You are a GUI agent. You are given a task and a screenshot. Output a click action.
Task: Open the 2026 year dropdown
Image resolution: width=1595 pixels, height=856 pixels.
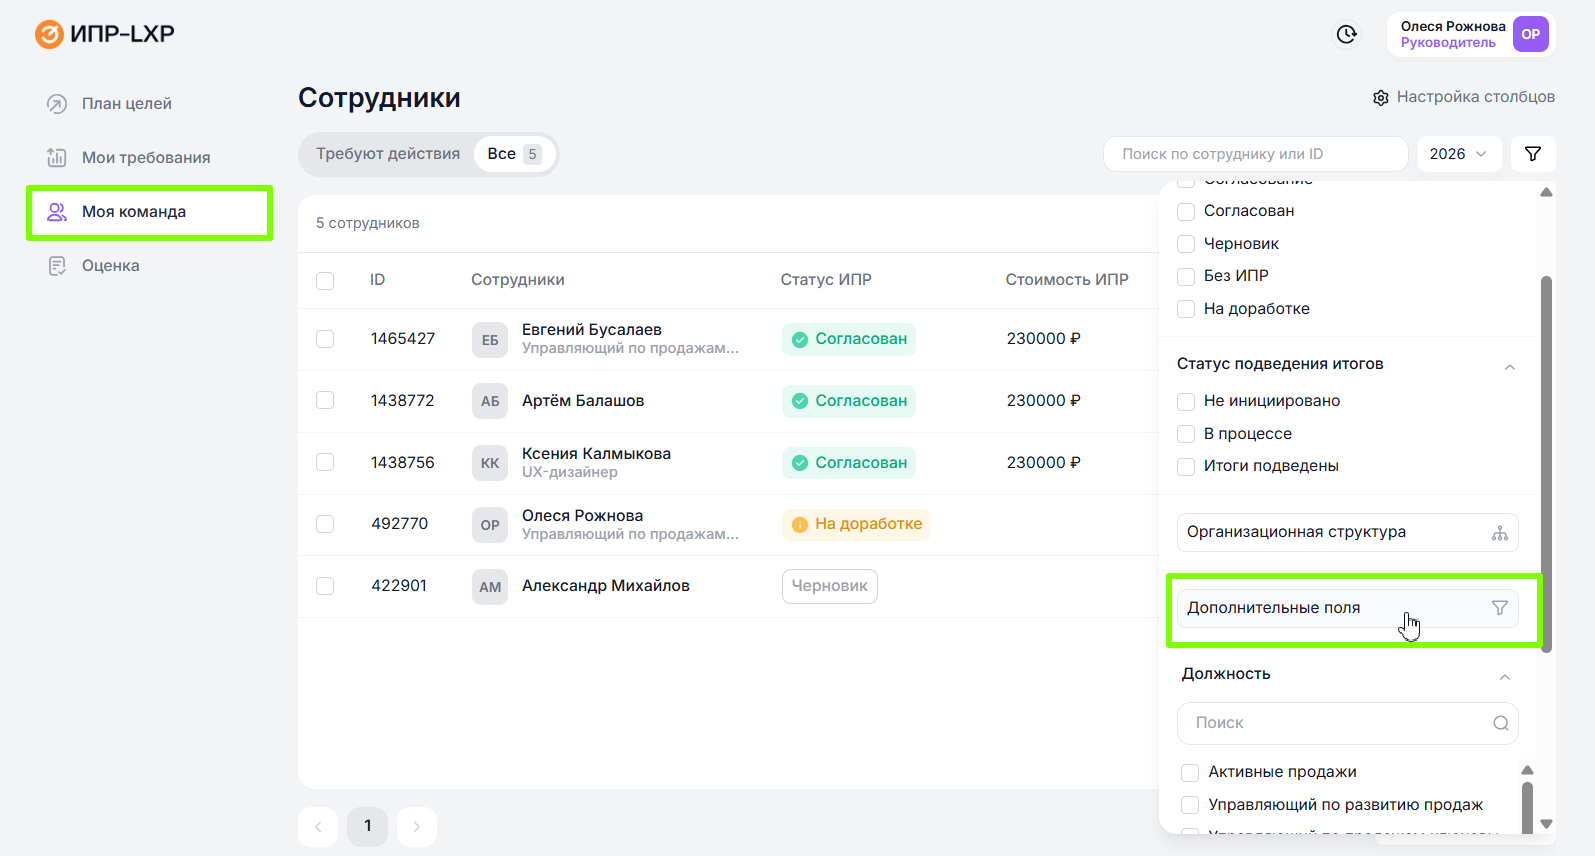tap(1457, 154)
